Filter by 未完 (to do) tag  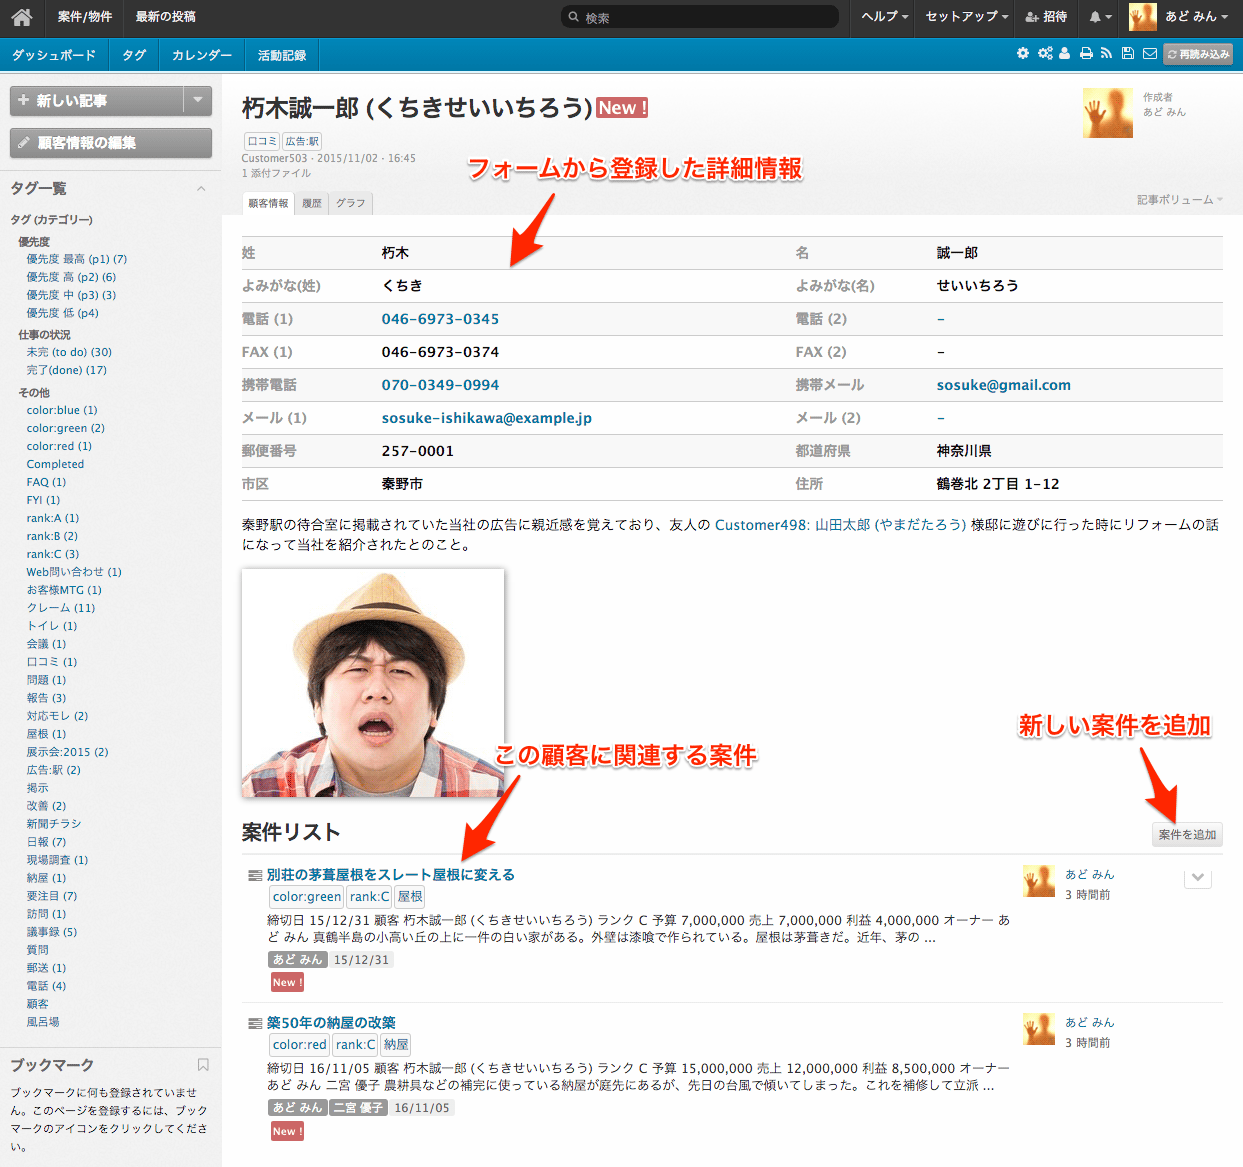(69, 352)
